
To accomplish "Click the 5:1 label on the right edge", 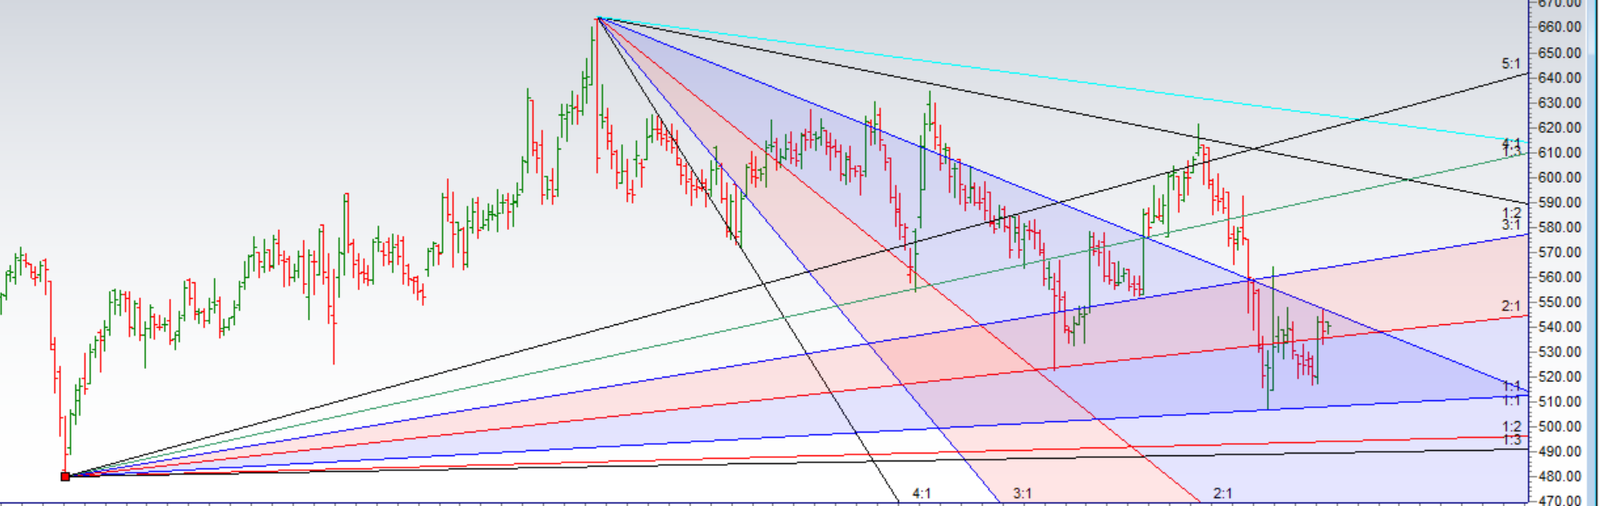I will tap(1510, 64).
